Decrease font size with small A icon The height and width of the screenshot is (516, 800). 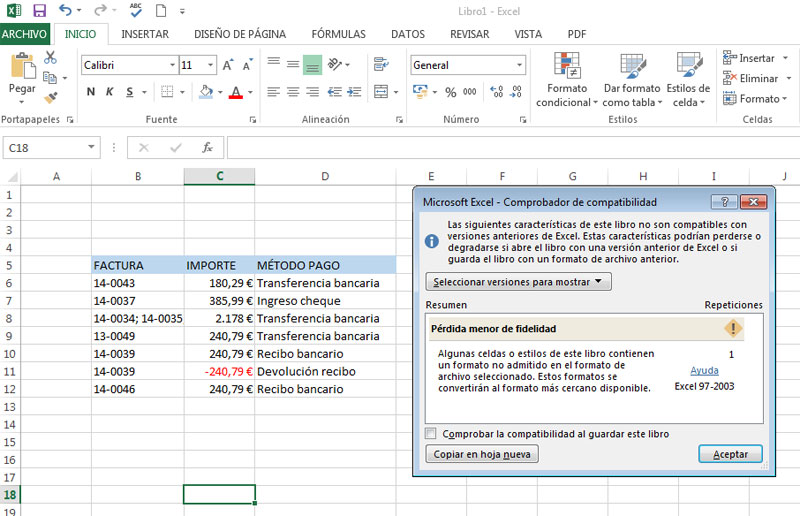[248, 65]
